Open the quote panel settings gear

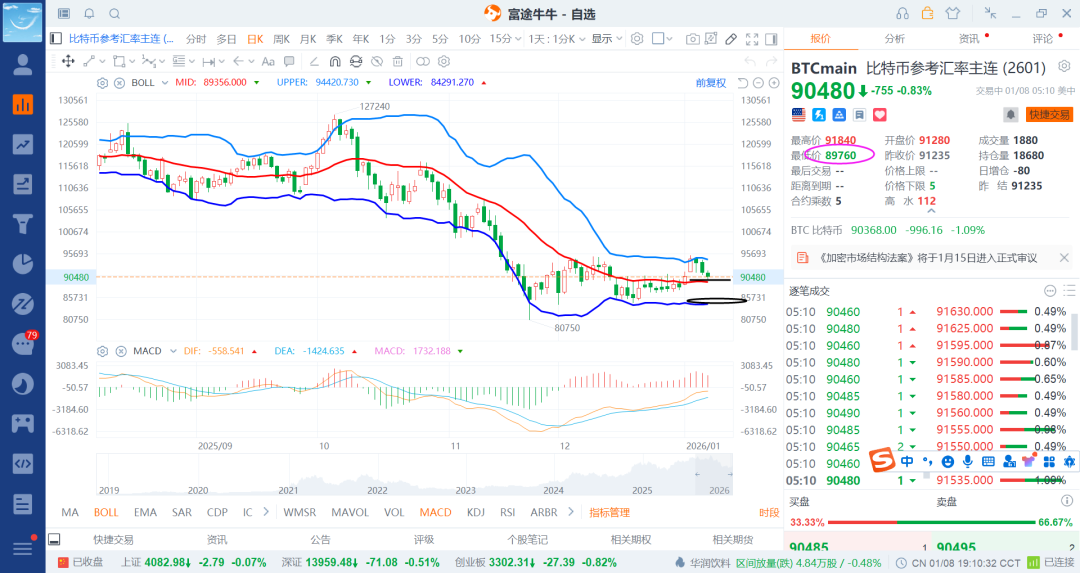point(1065,68)
